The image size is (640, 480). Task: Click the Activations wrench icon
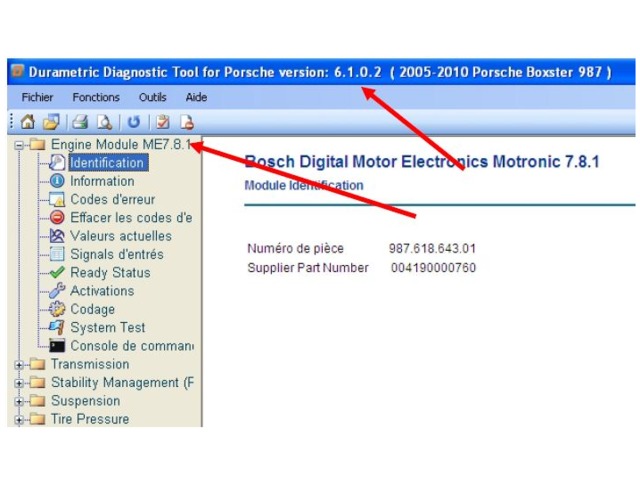click(57, 291)
